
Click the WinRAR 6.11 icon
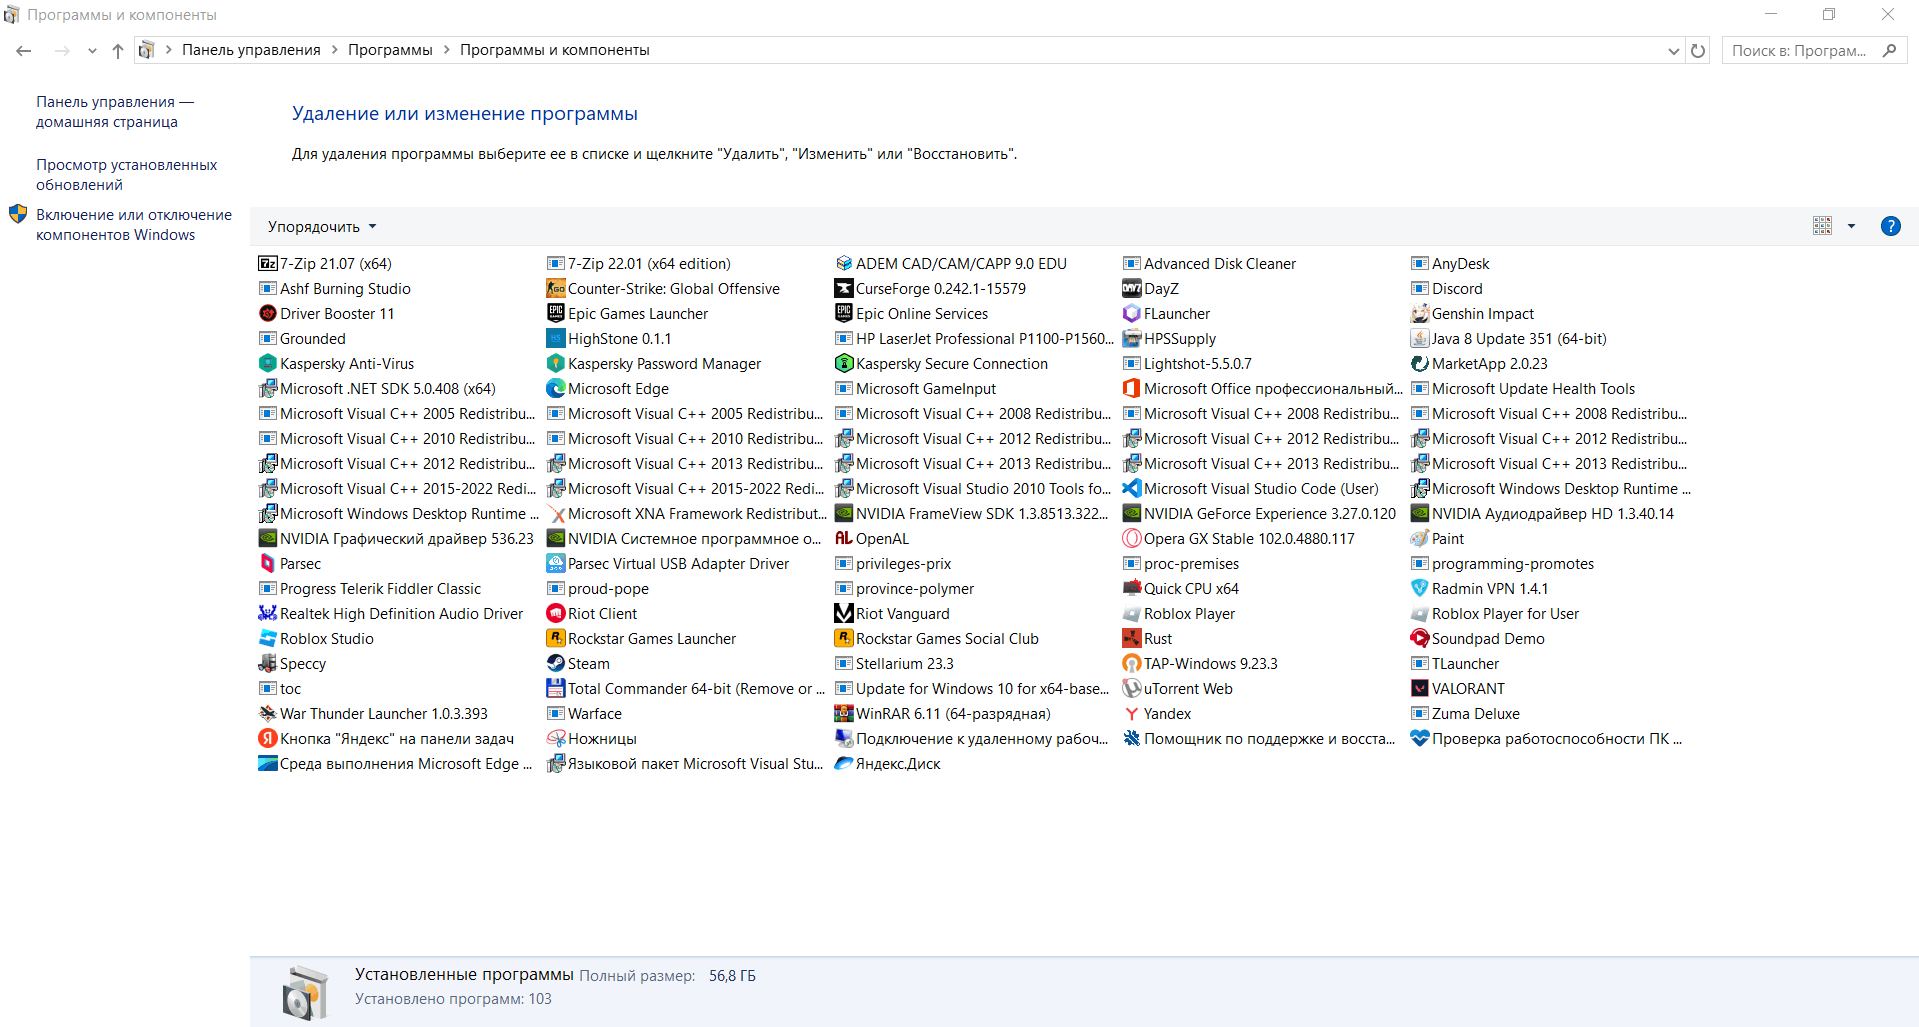coord(844,713)
